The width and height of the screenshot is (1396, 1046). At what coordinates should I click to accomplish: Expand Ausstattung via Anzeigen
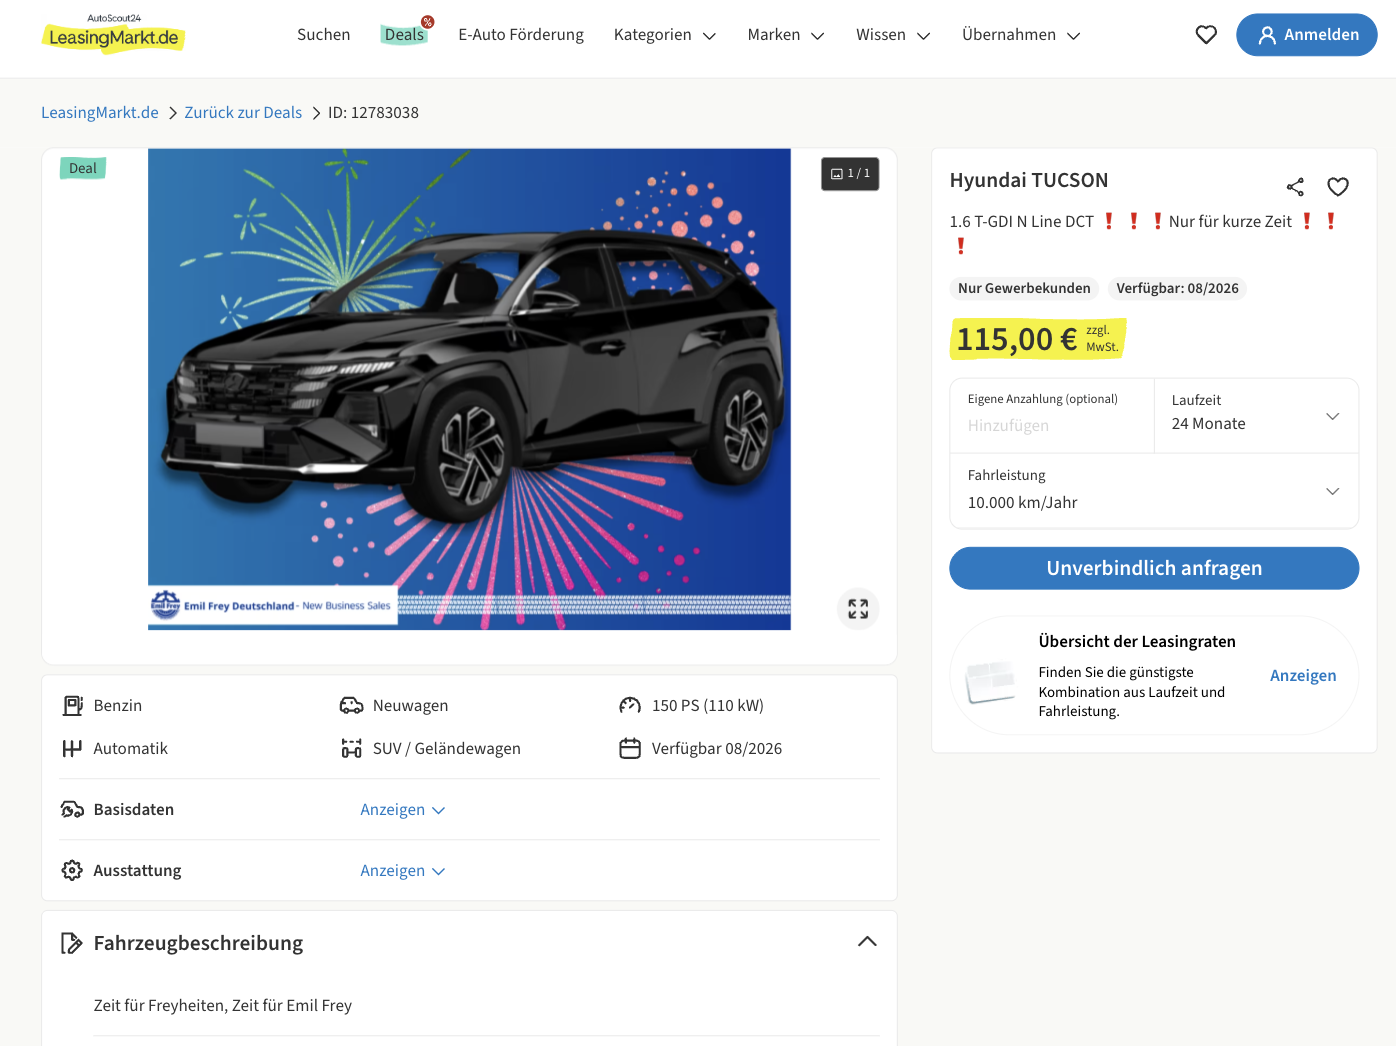pos(402,871)
